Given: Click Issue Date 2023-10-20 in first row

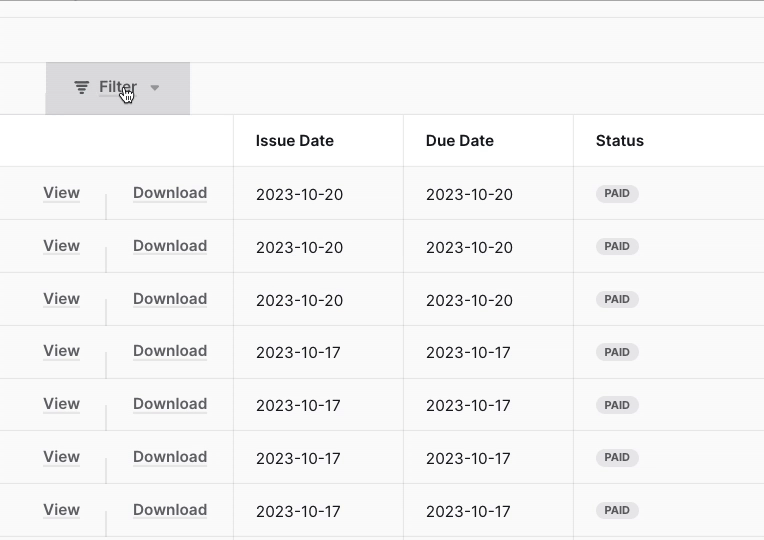Looking at the screenshot, I should (300, 194).
